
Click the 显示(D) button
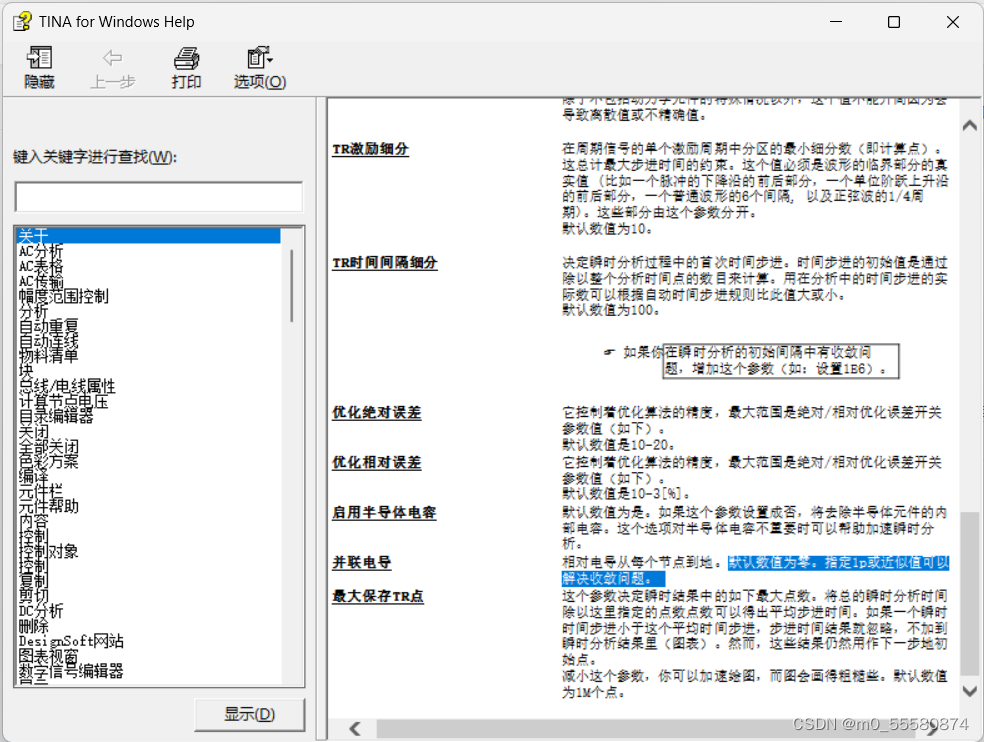248,714
